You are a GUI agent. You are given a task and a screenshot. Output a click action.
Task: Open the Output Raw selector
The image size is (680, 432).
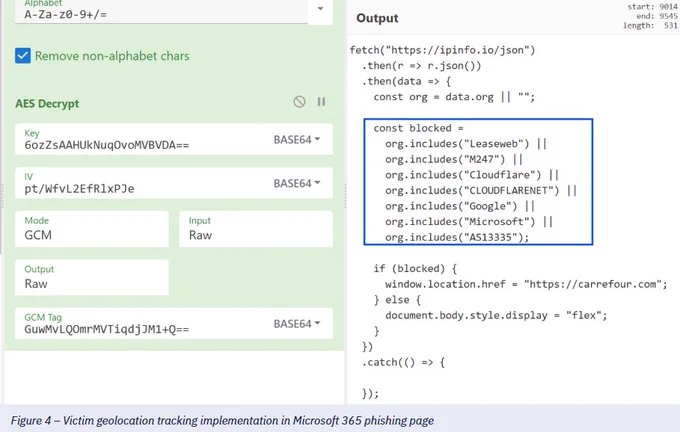pos(92,278)
